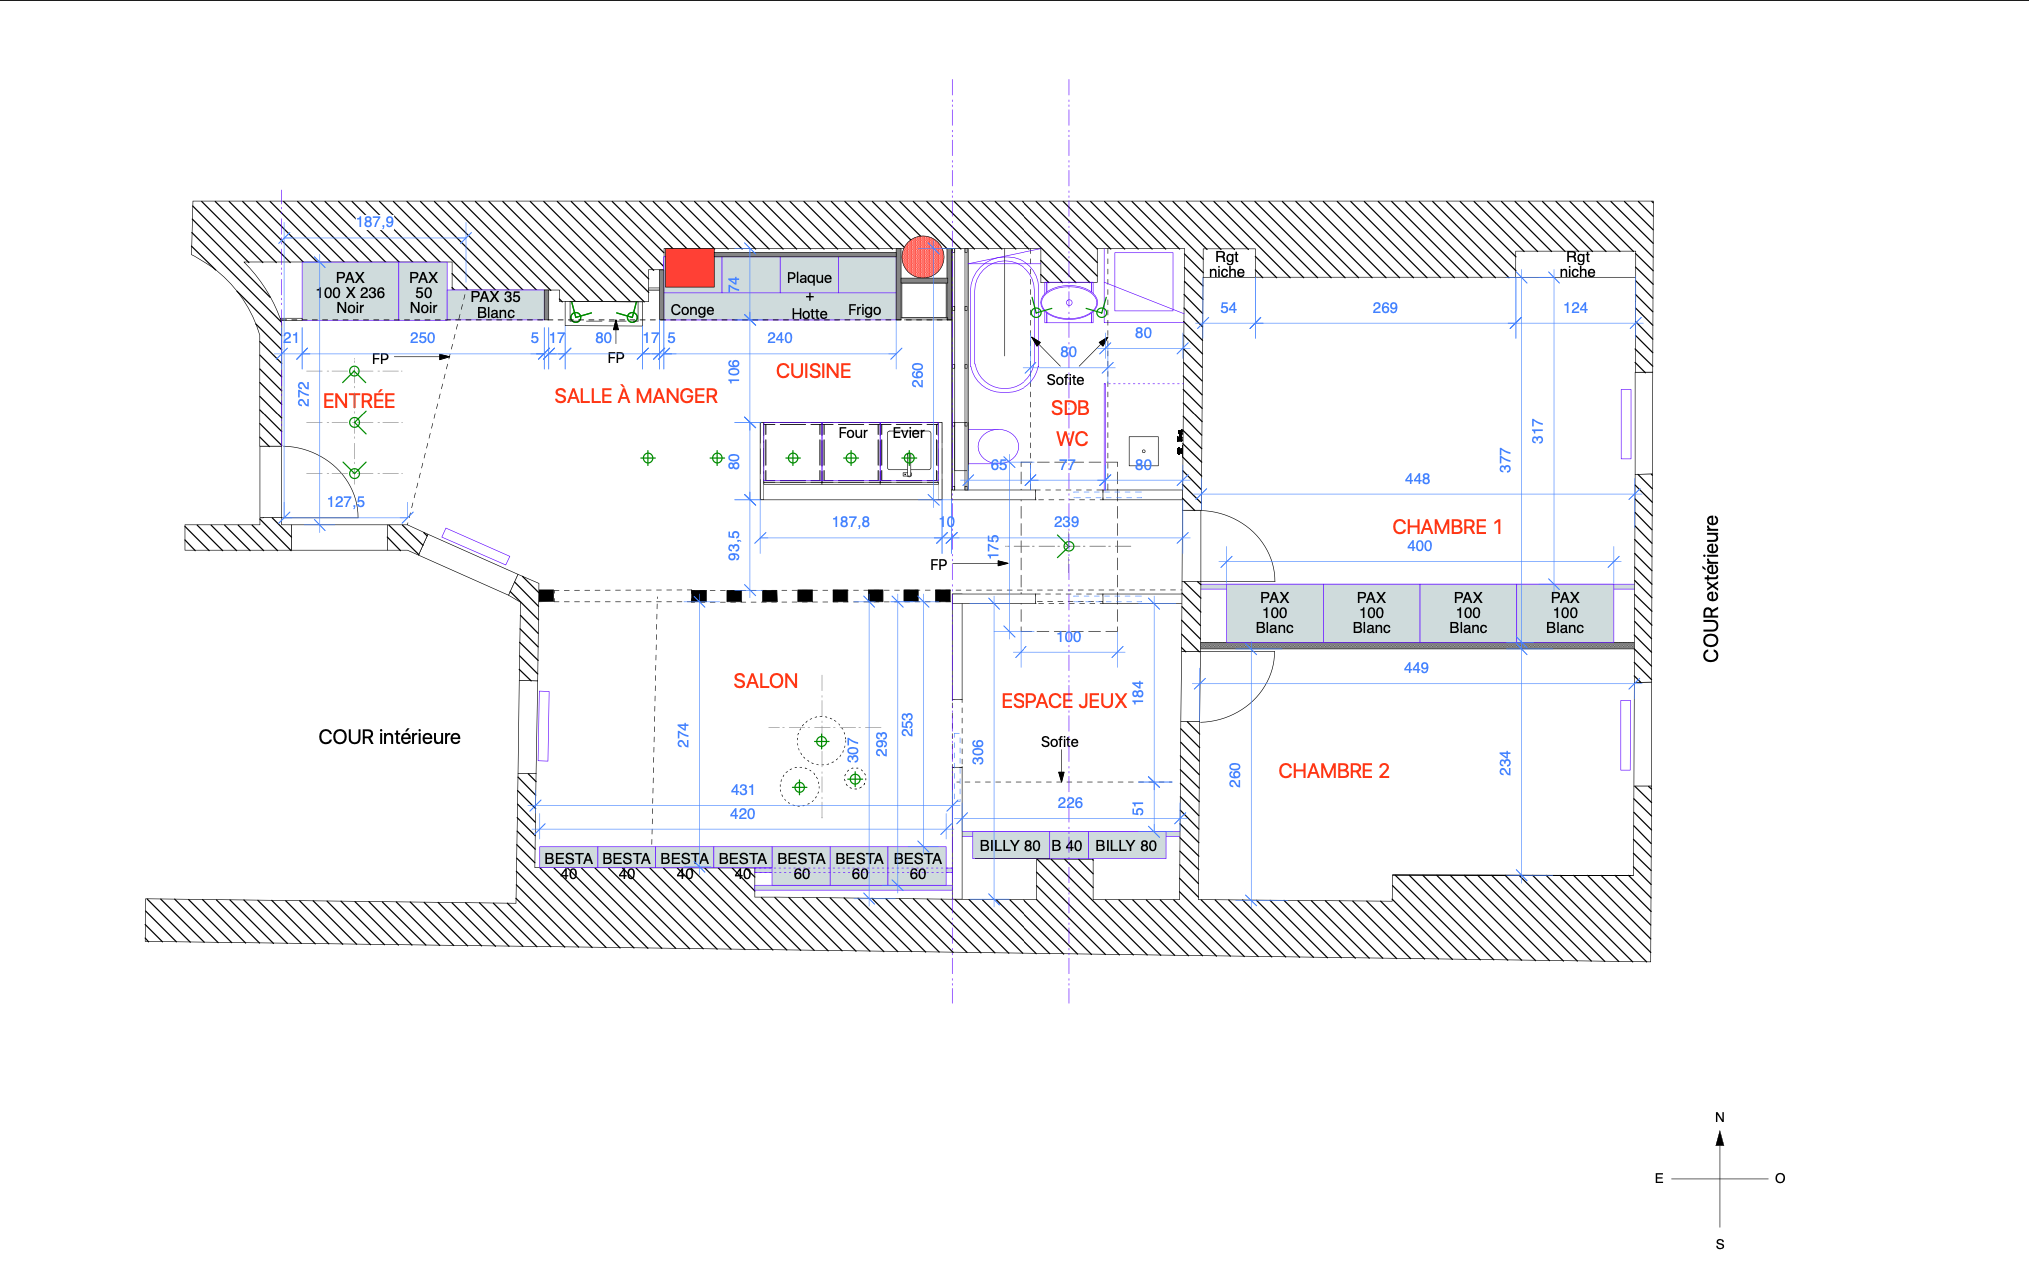2029x1267 pixels.
Task: Click the toilet bowl symbol in the WC
Action: point(997,445)
